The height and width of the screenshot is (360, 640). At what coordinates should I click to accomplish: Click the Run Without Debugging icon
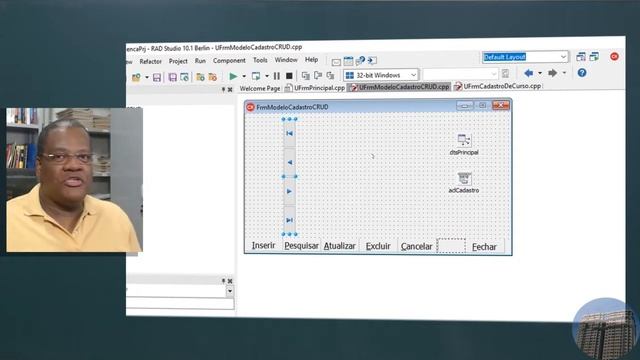[256, 76]
